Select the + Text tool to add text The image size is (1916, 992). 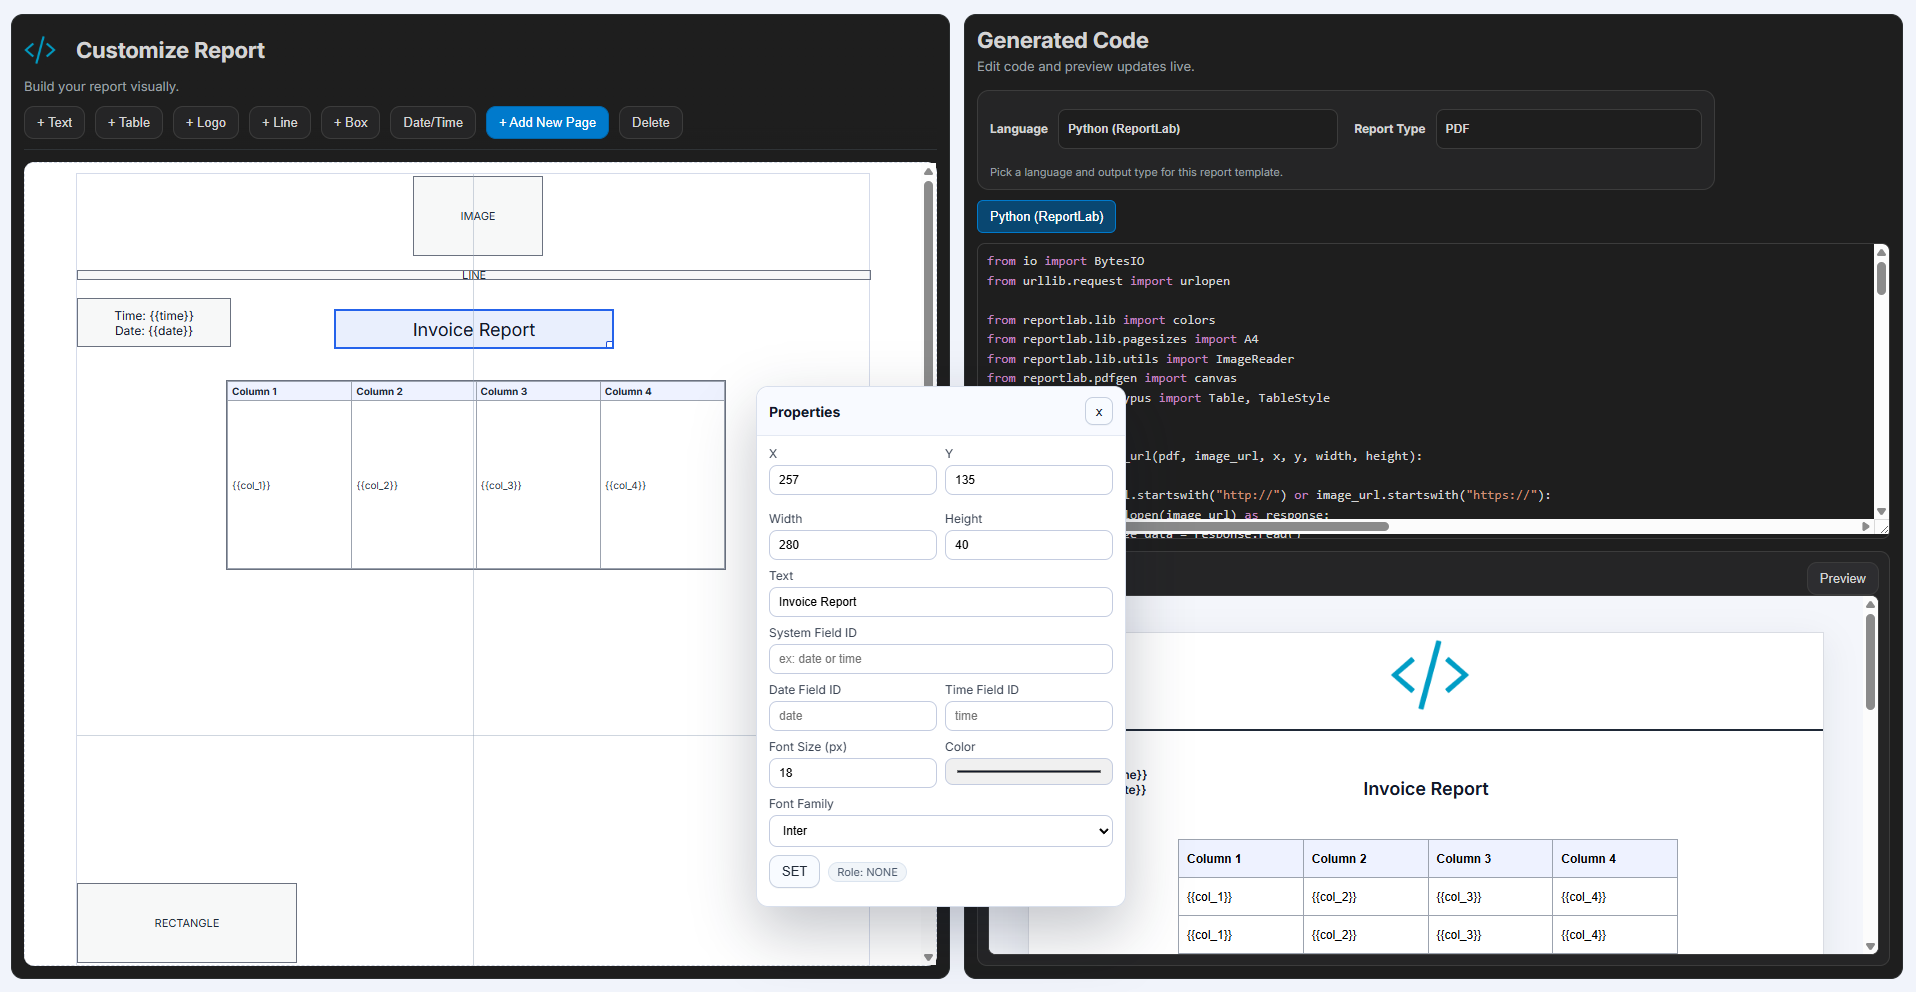pos(54,122)
